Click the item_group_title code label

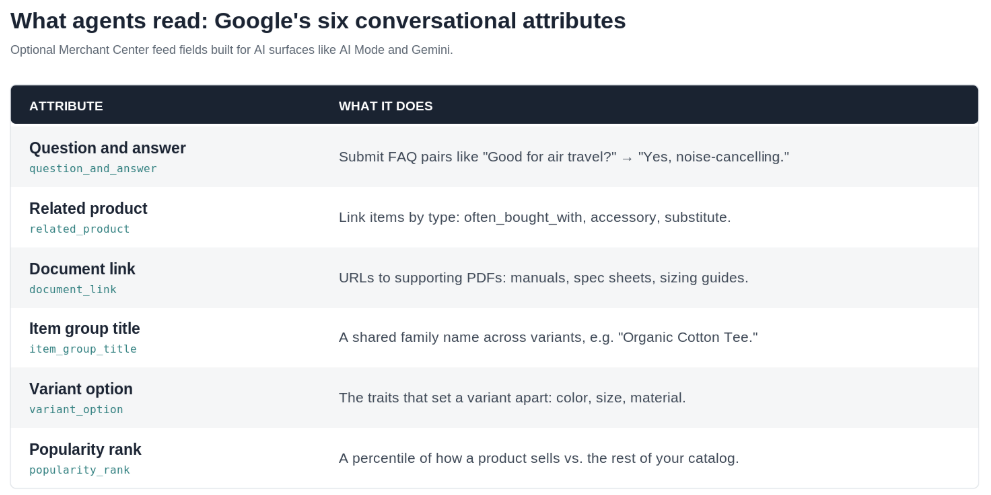83,349
